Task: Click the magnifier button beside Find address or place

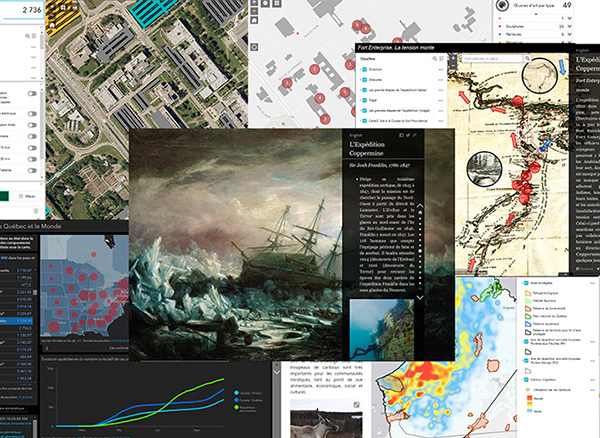Action: click(x=527, y=59)
